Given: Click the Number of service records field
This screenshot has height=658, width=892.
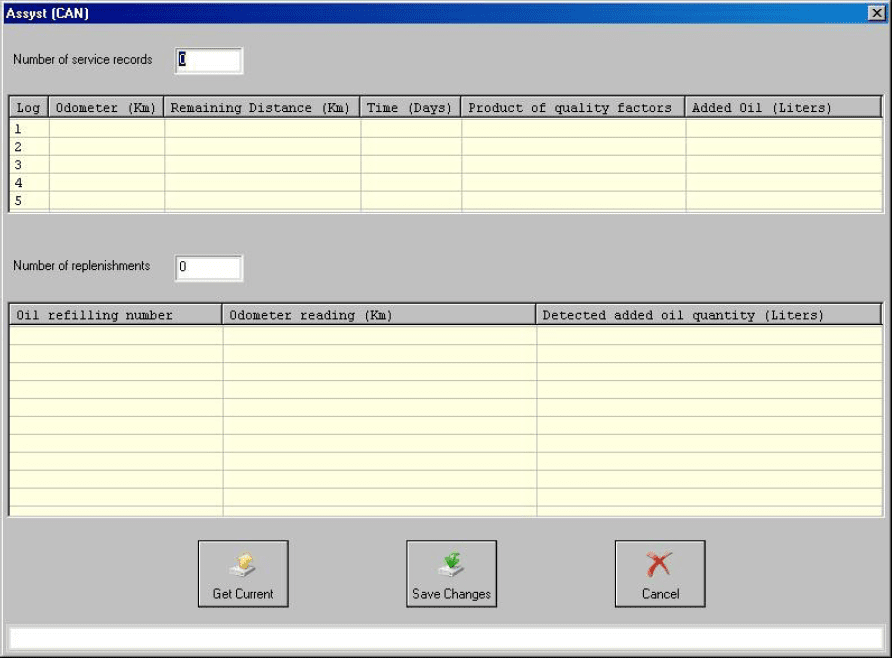Looking at the screenshot, I should click(x=209, y=60).
